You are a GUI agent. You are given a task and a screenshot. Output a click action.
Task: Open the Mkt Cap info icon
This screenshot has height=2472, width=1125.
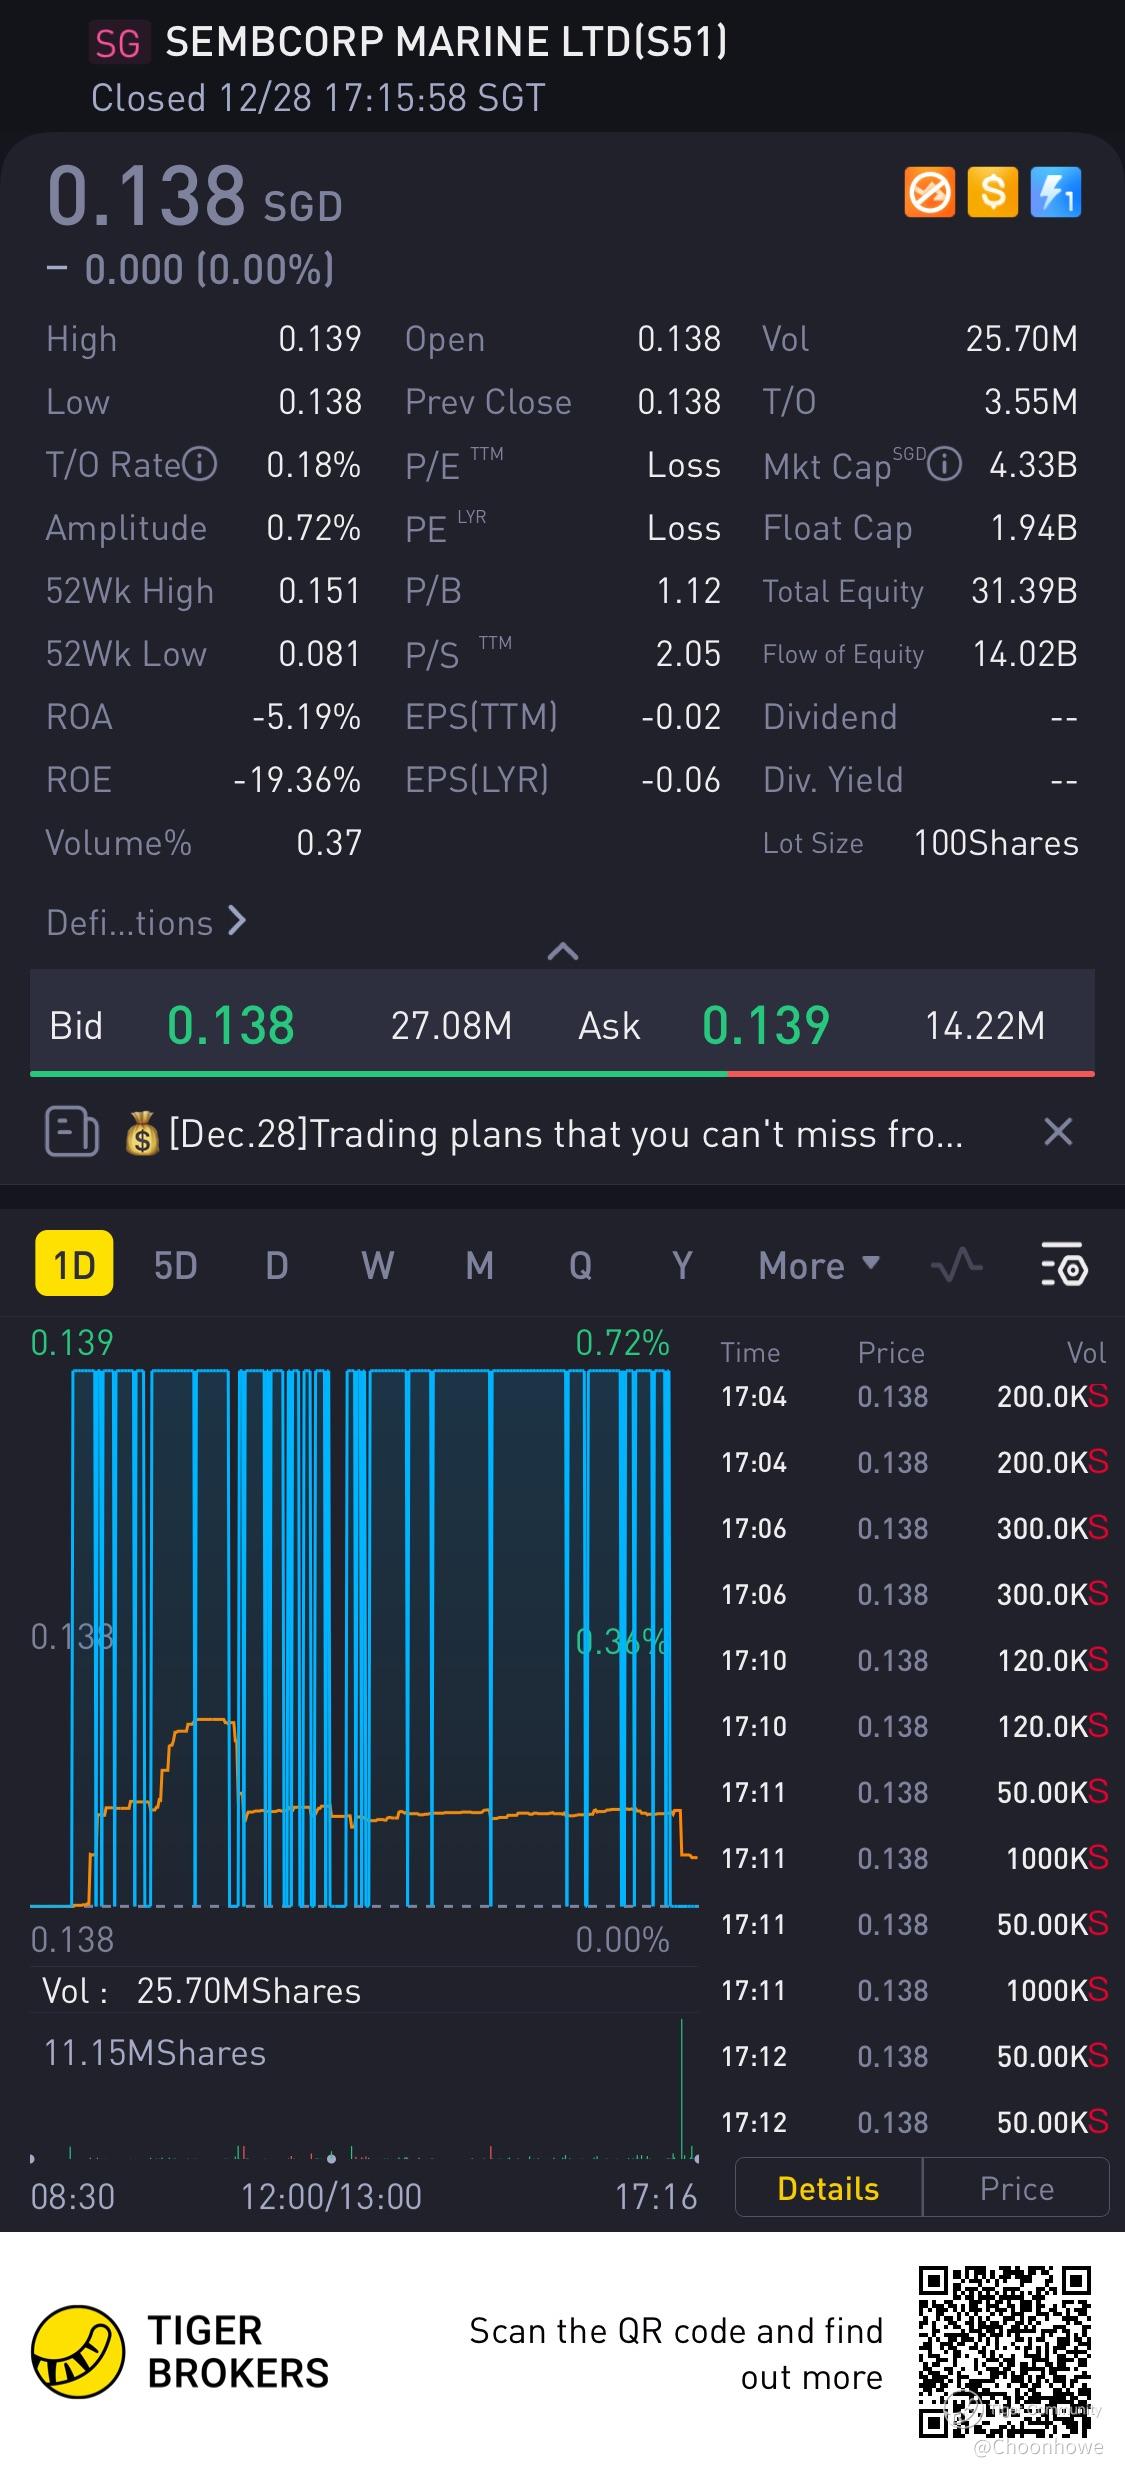[x=945, y=465]
